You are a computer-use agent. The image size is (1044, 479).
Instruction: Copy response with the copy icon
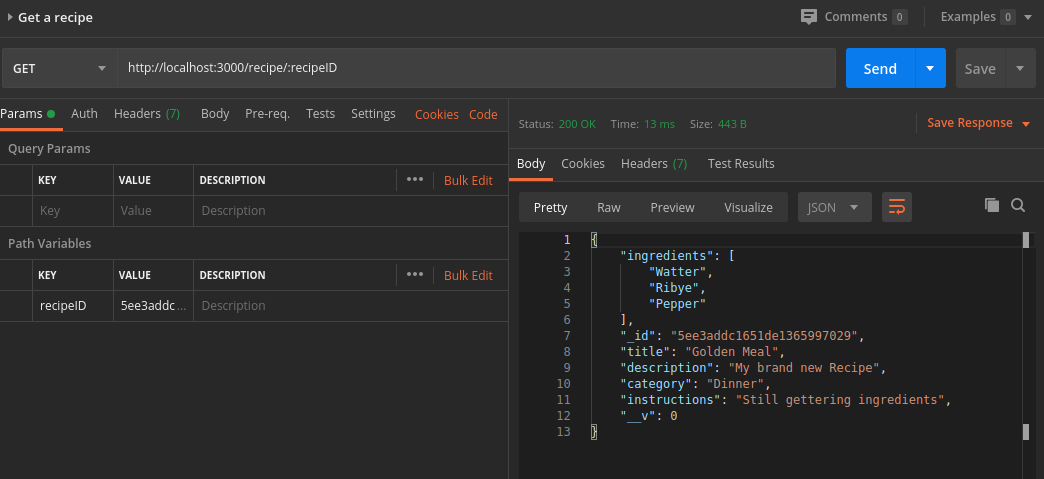[992, 205]
